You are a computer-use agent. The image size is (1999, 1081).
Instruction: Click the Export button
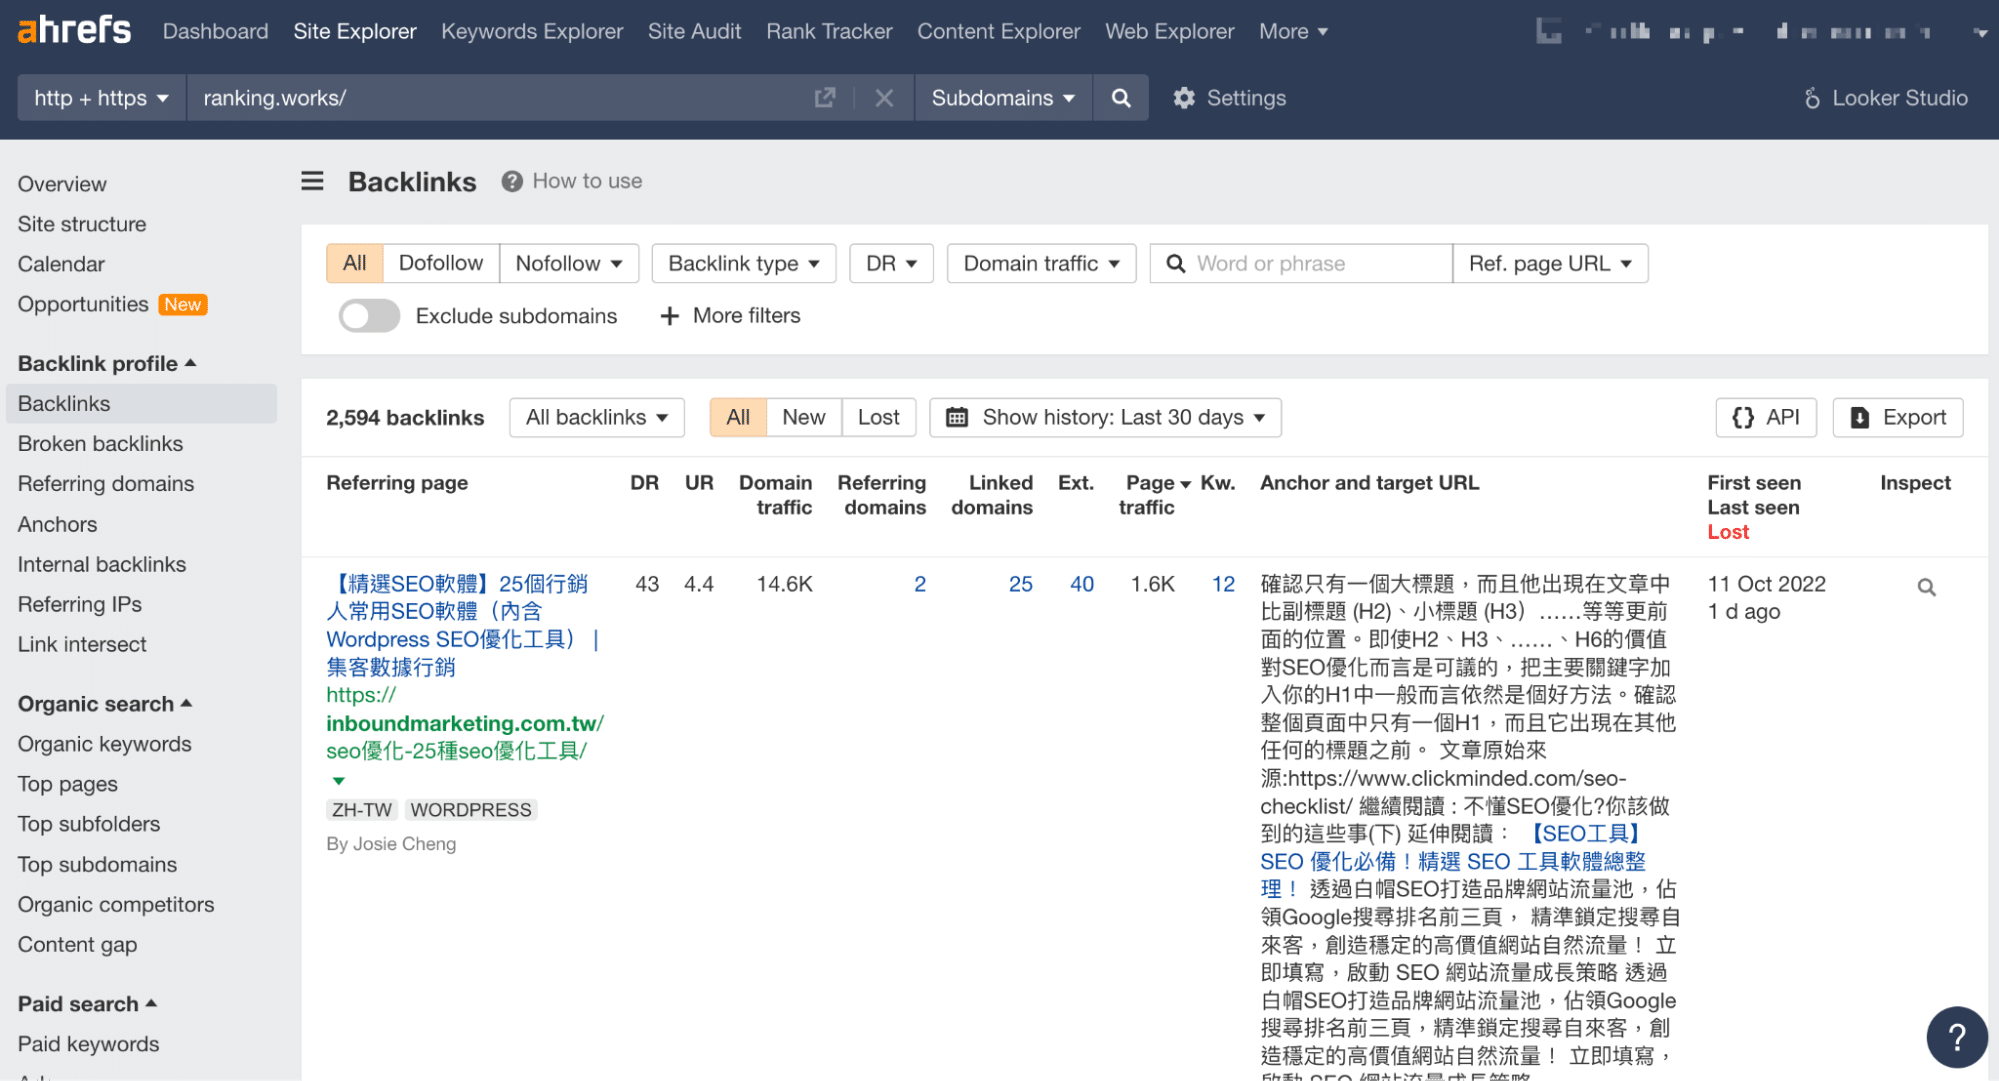1897,417
